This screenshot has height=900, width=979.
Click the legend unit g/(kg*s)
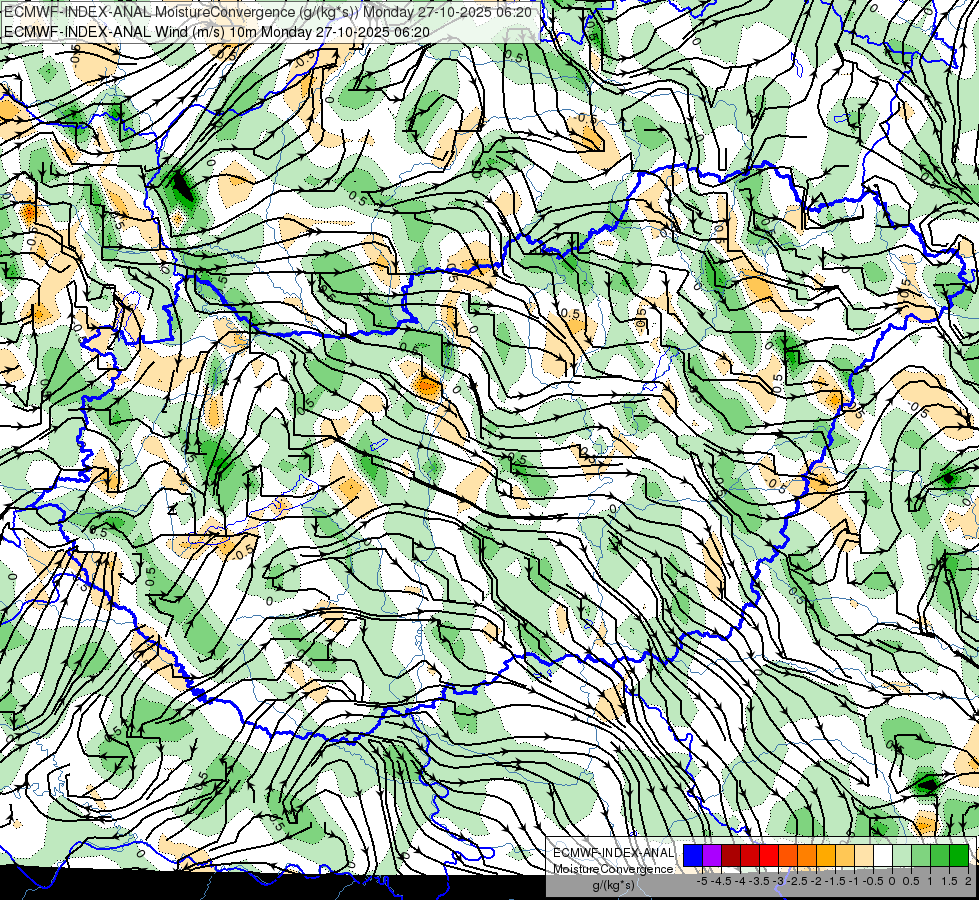point(613,886)
